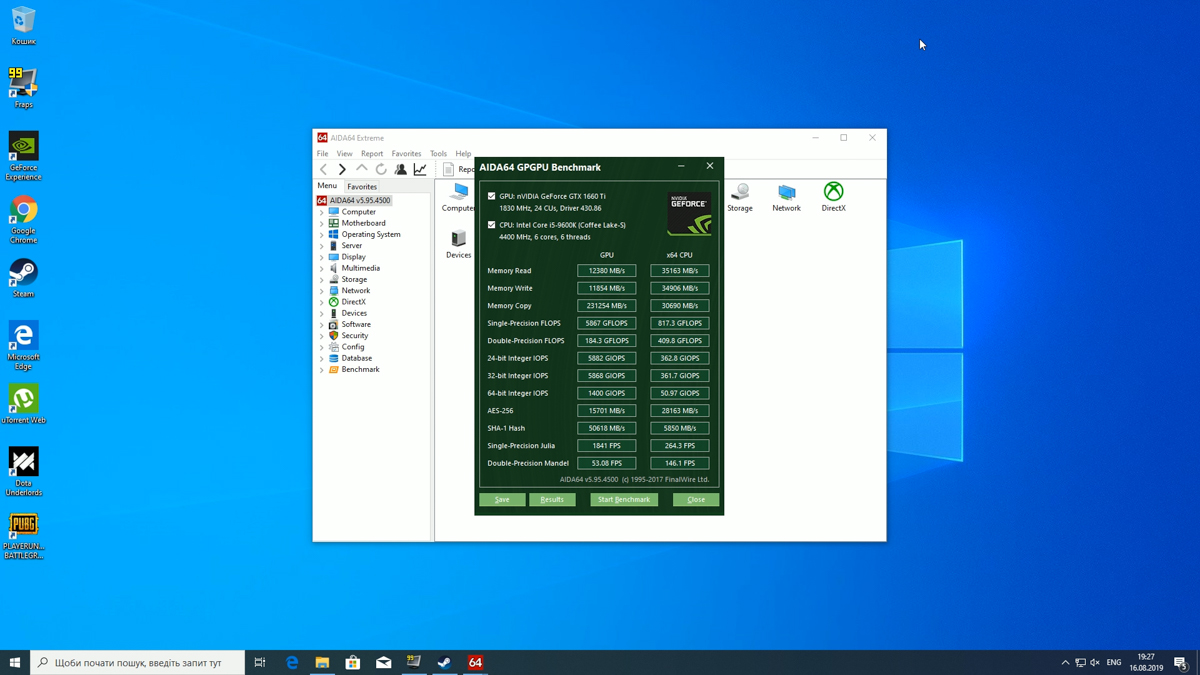This screenshot has width=1200, height=675.
Task: Click the Fraps taskbar icon
Action: (414, 662)
